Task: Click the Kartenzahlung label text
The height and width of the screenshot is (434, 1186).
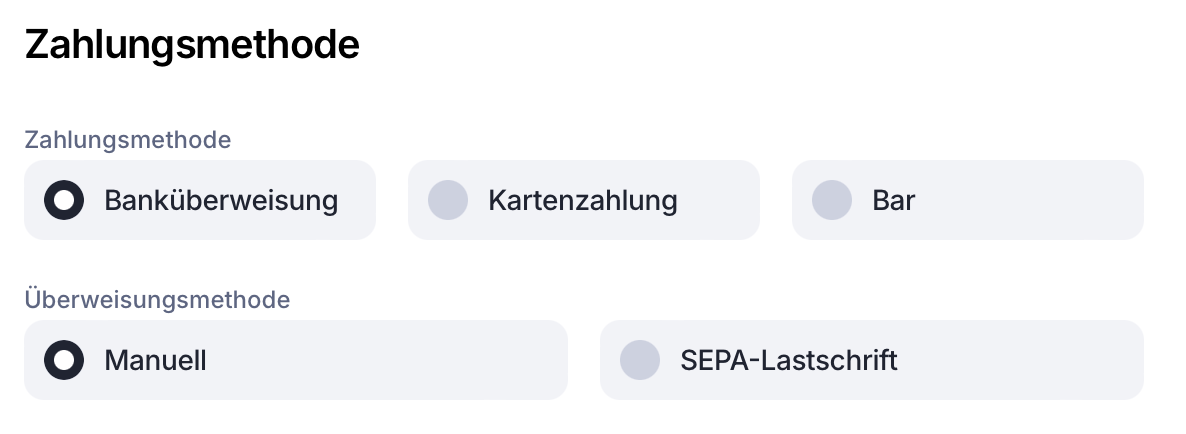Action: click(583, 200)
